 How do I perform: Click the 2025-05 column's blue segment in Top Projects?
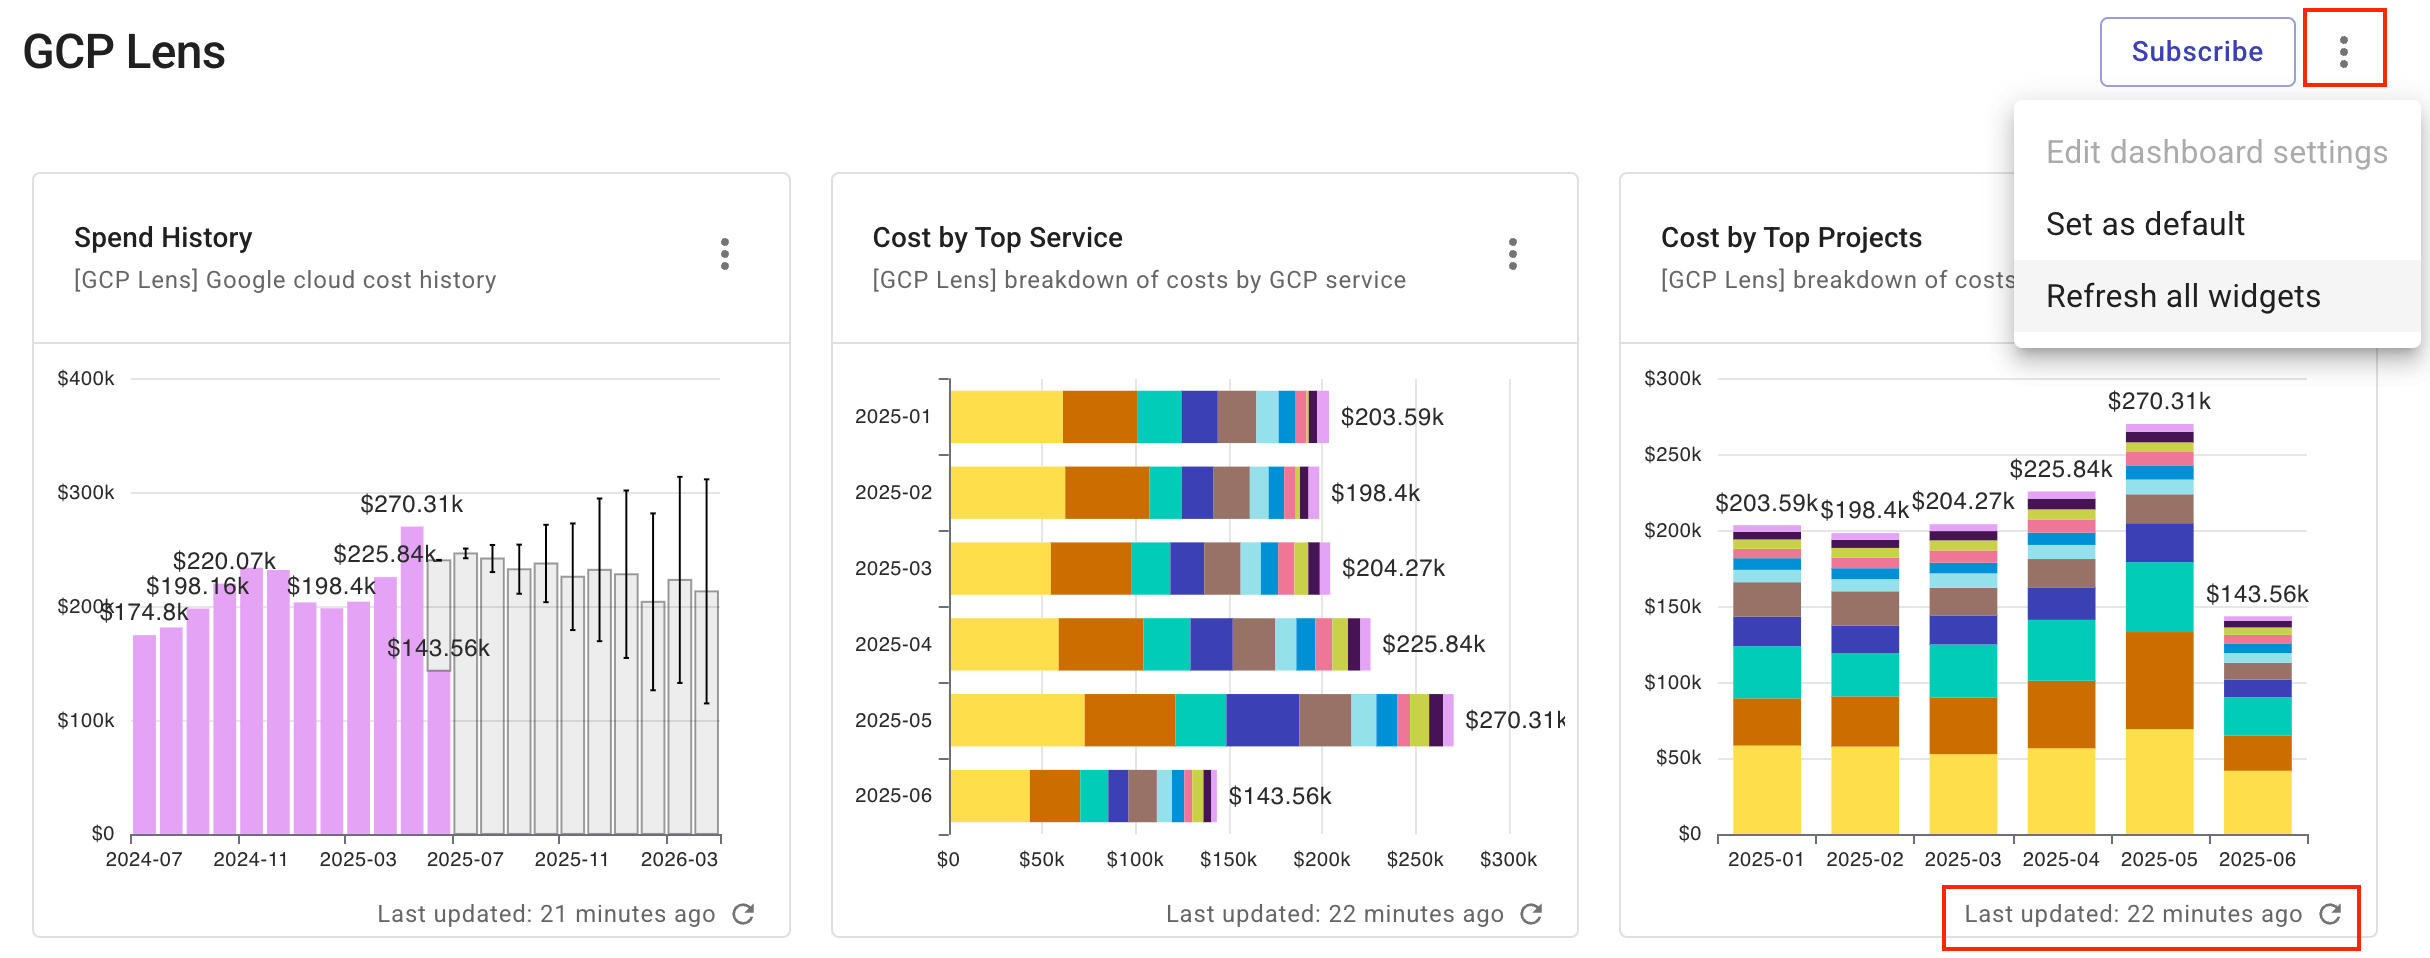tap(2159, 543)
